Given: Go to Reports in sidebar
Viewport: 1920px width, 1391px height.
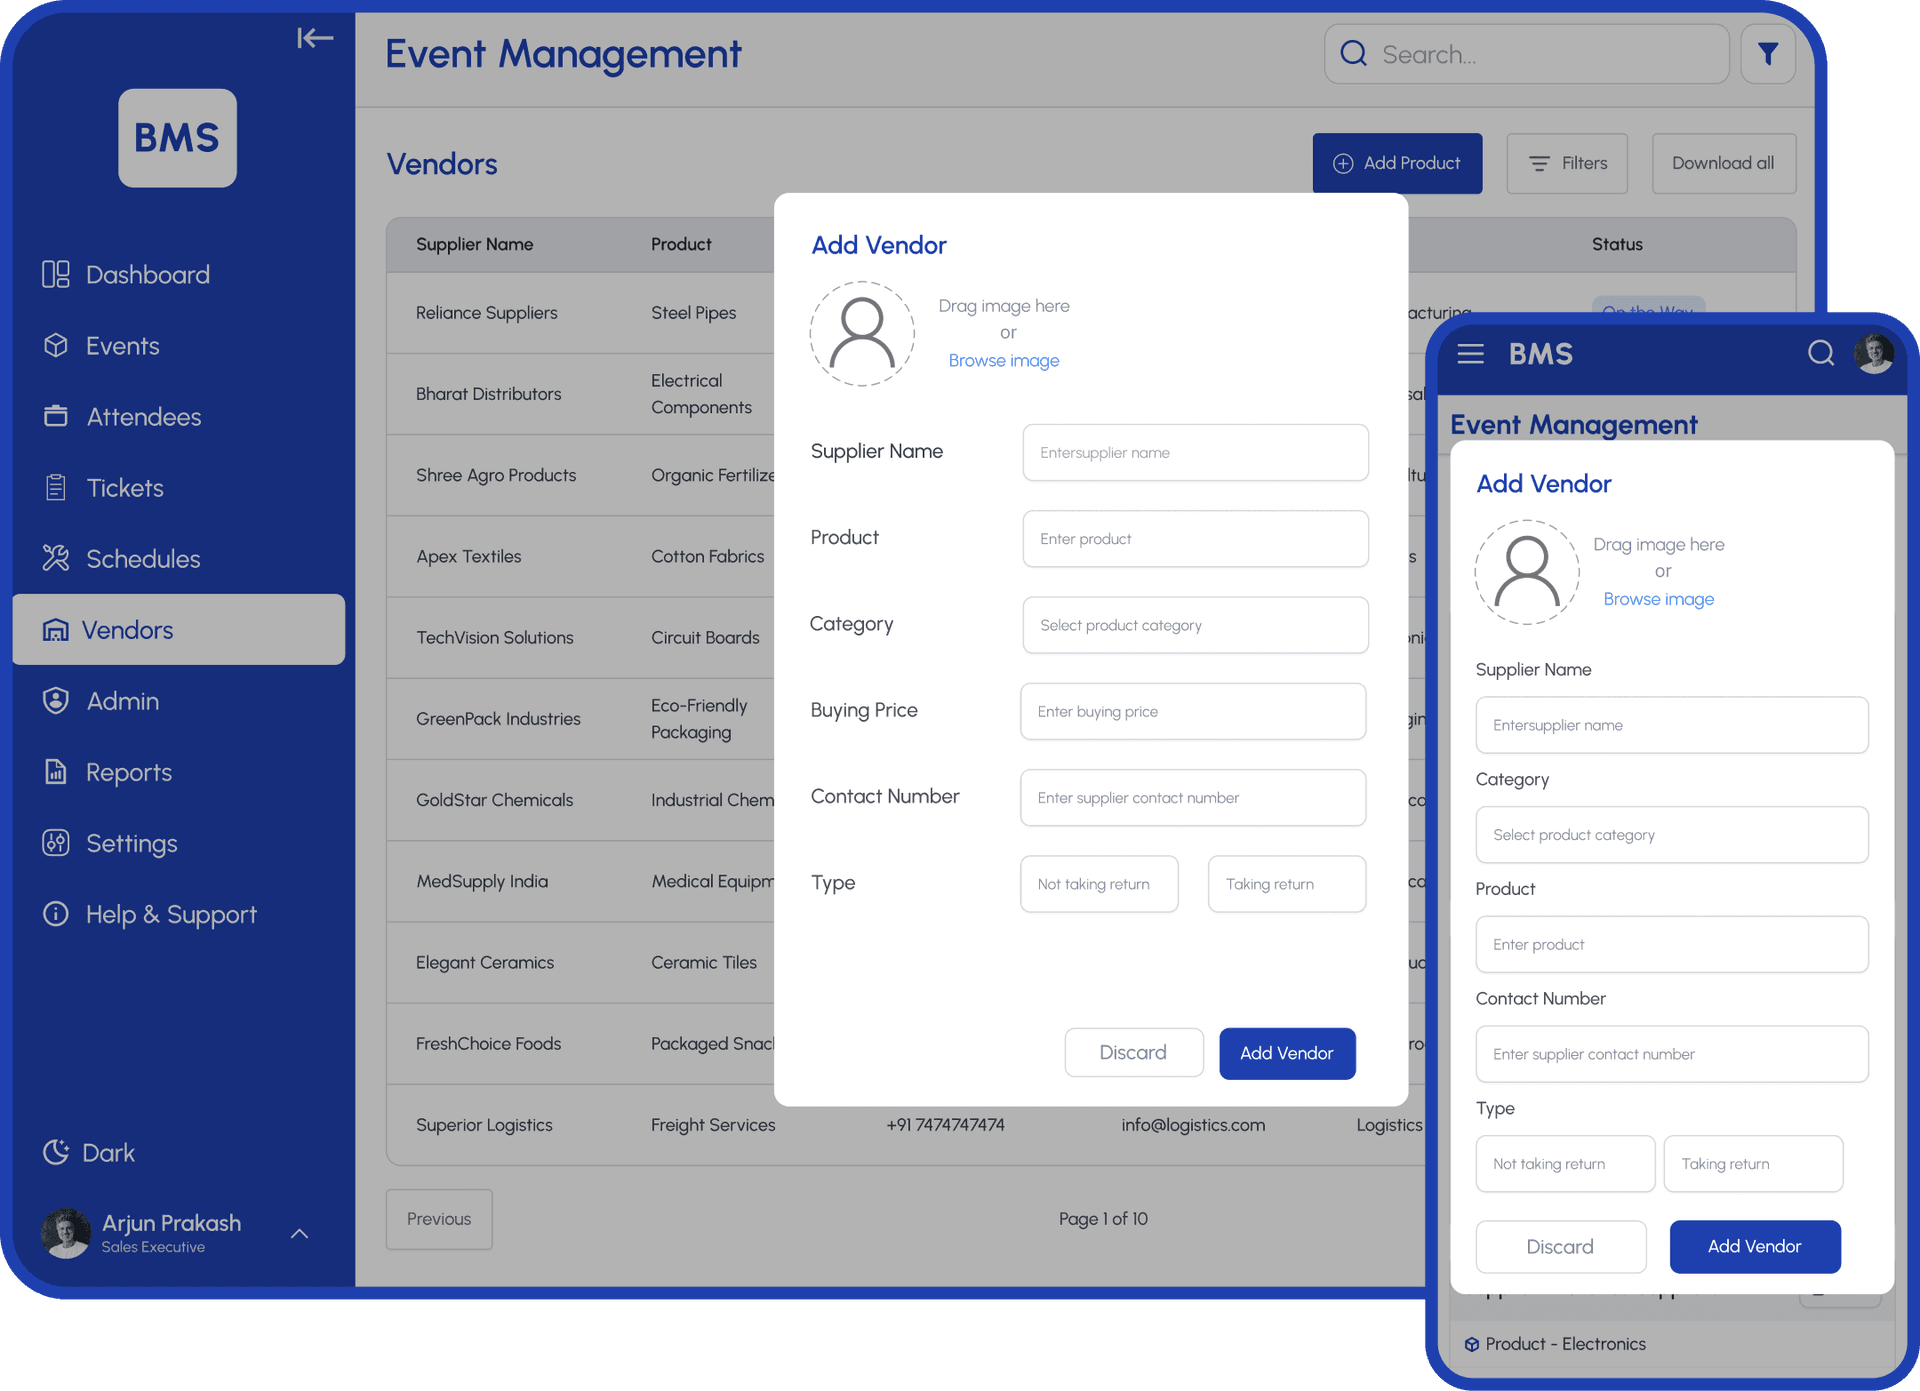Looking at the screenshot, I should click(x=128, y=773).
